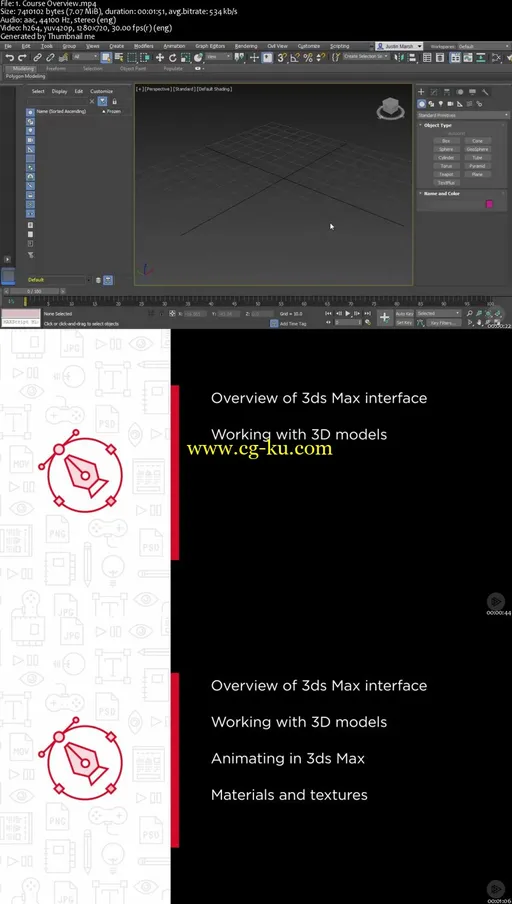Open the Display tab in command panel

[472, 92]
